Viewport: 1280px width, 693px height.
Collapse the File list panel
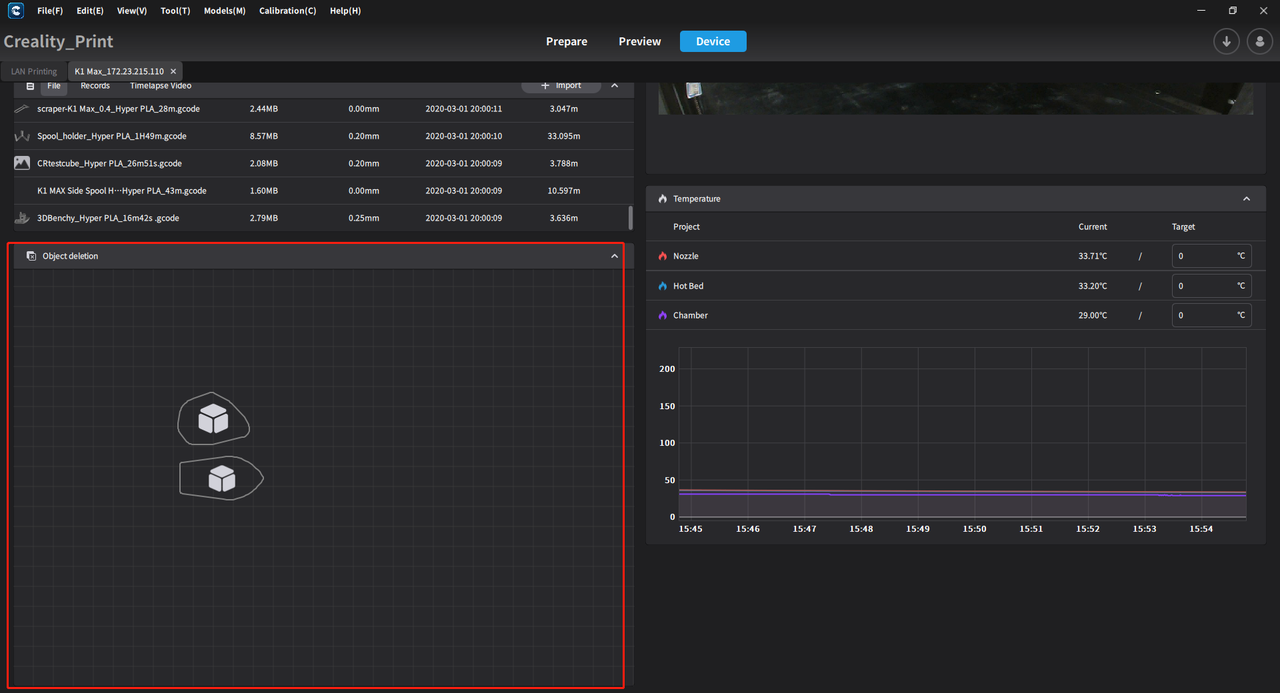(x=614, y=86)
